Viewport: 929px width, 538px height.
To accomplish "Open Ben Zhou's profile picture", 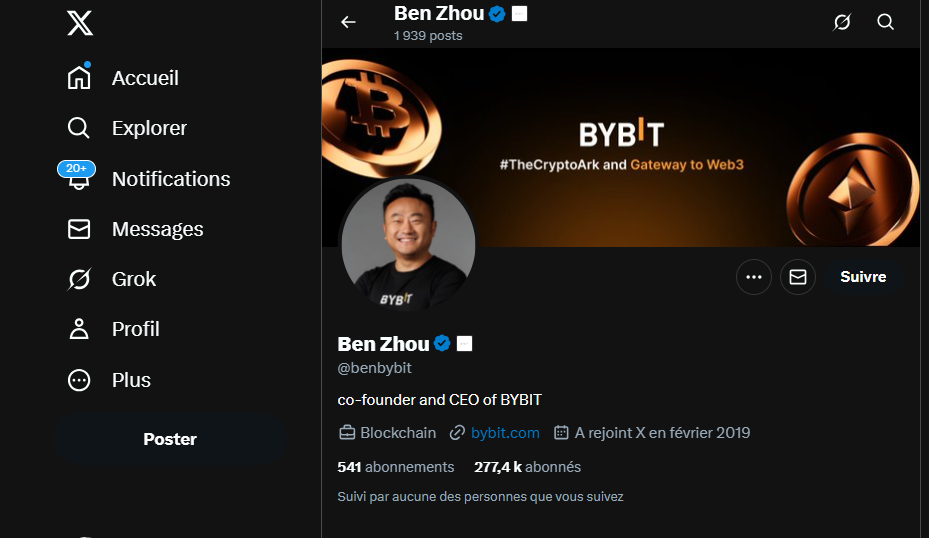I will tap(407, 246).
